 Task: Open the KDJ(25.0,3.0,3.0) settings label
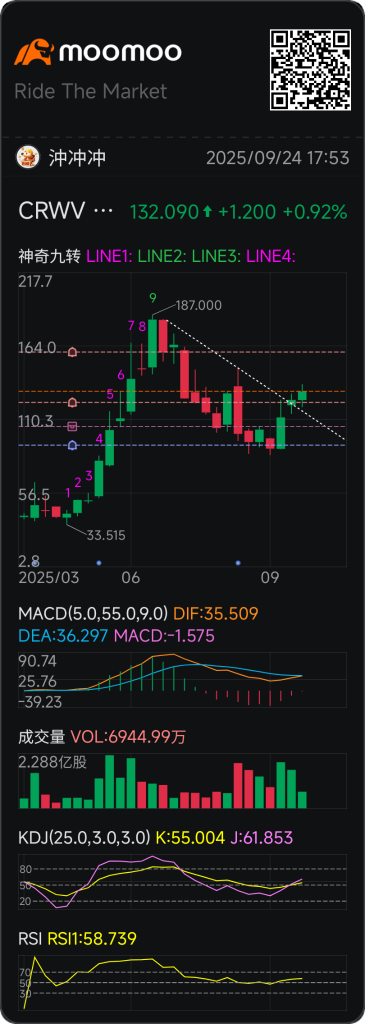click(x=84, y=837)
